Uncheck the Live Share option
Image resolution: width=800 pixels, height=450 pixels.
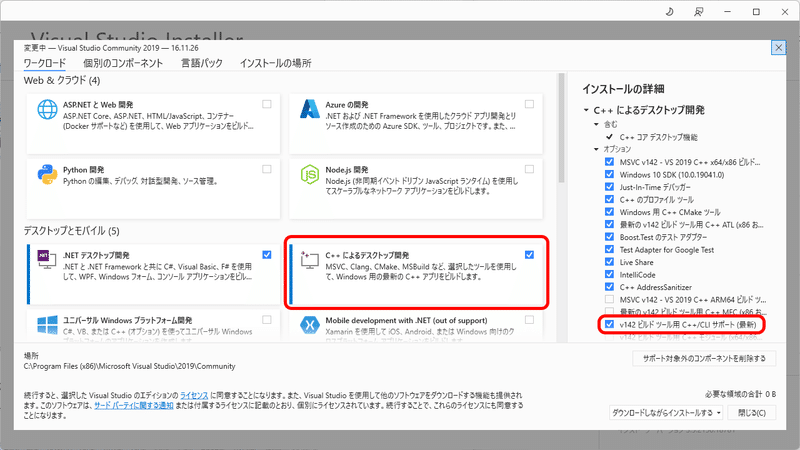point(609,262)
